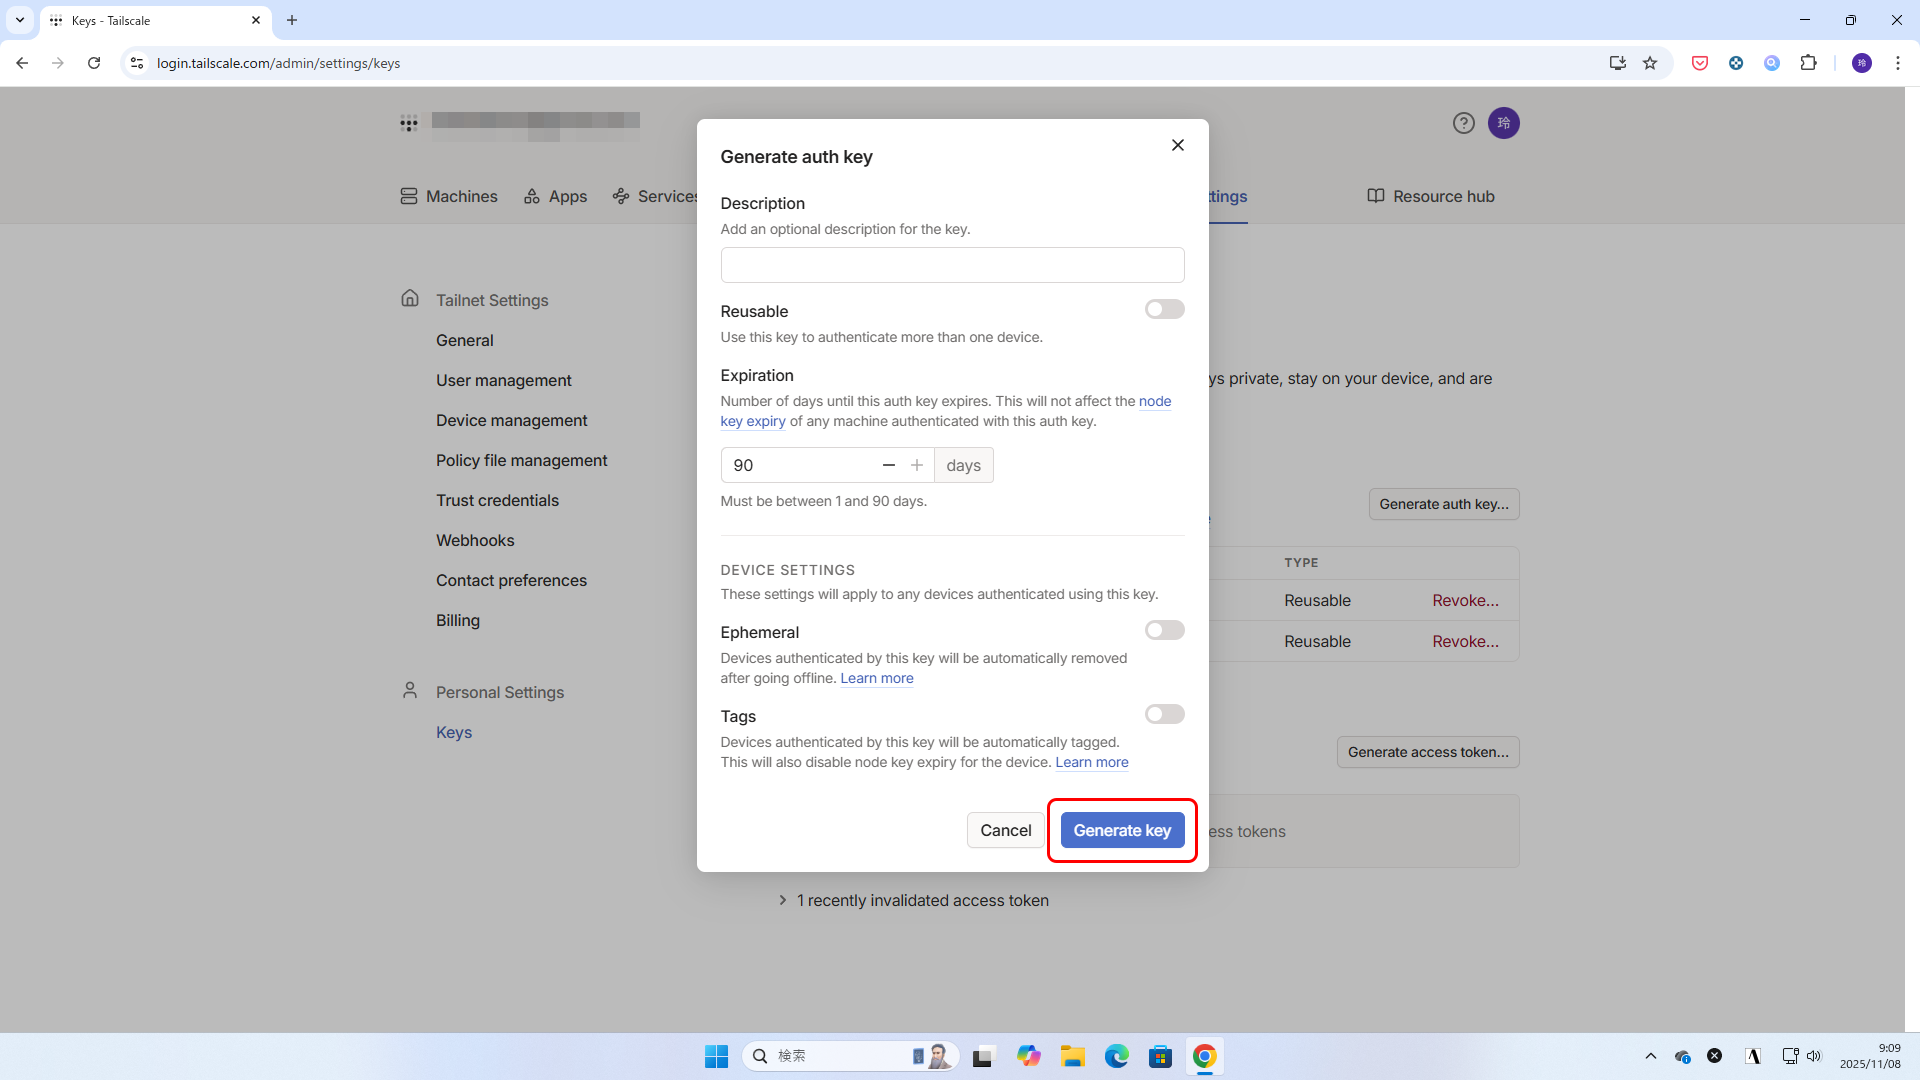Open the tab search dropdown arrow

(x=19, y=20)
